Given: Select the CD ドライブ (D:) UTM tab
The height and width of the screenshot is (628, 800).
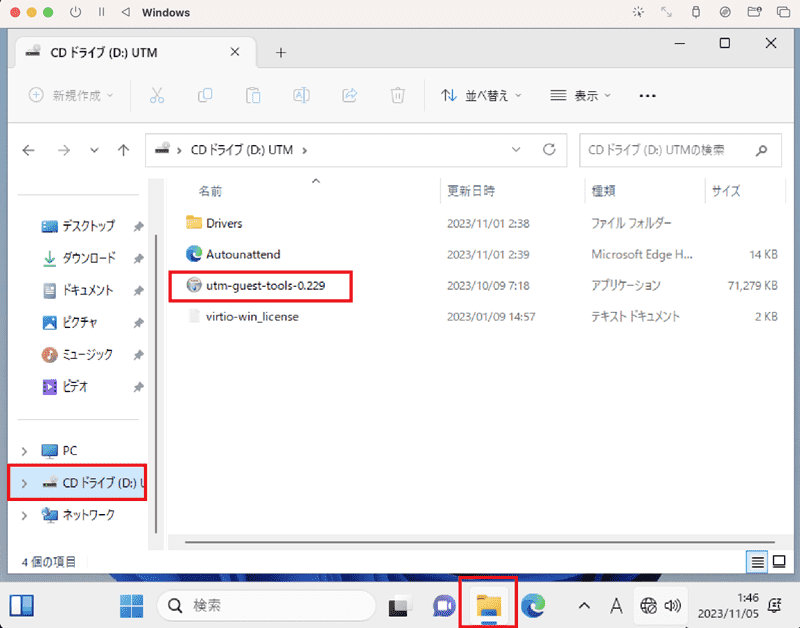Looking at the screenshot, I should click(136, 53).
